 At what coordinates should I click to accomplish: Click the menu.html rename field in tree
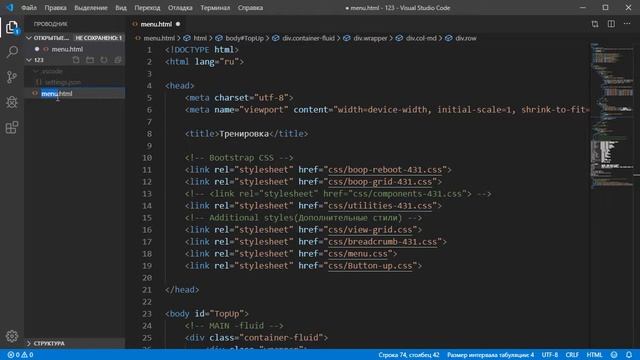pyautogui.click(x=82, y=93)
